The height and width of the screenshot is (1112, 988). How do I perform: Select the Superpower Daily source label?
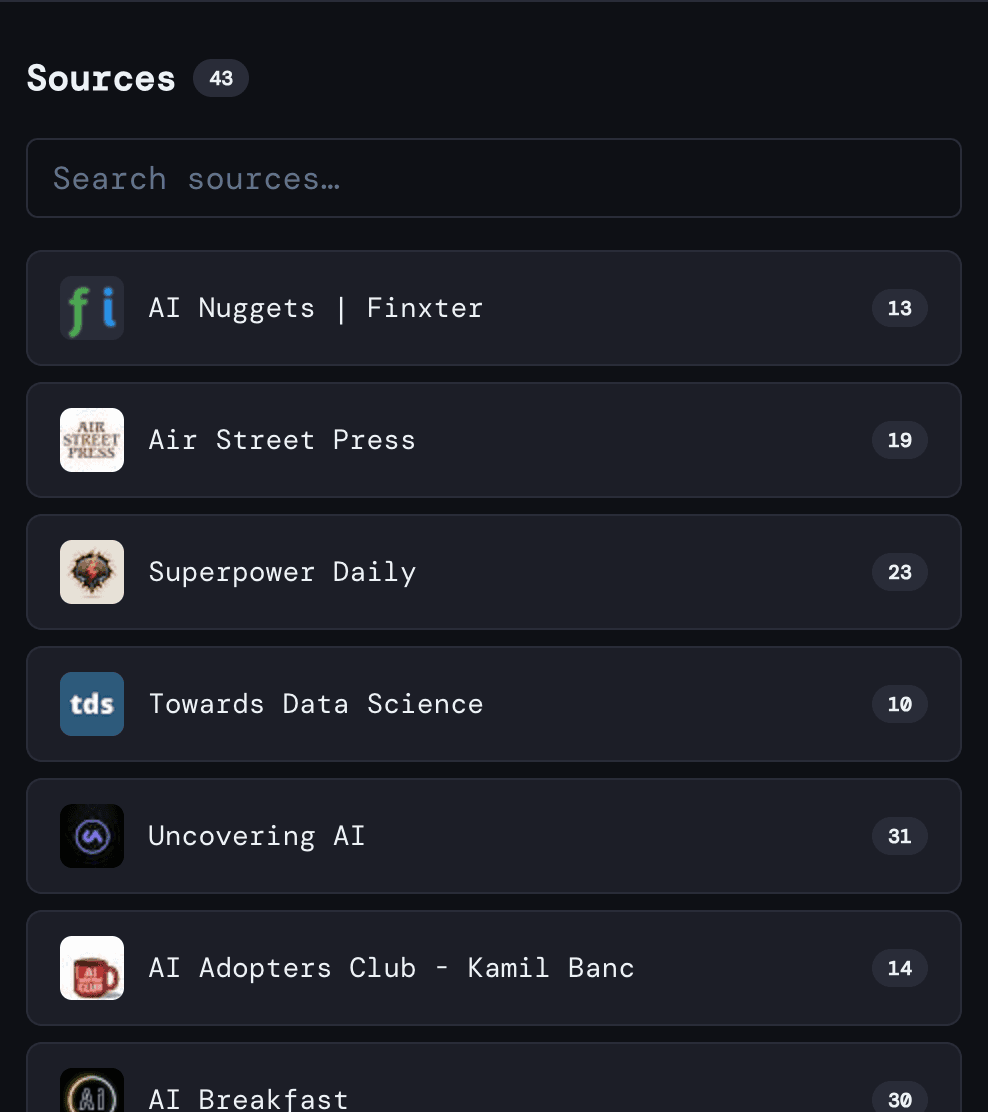pyautogui.click(x=282, y=572)
